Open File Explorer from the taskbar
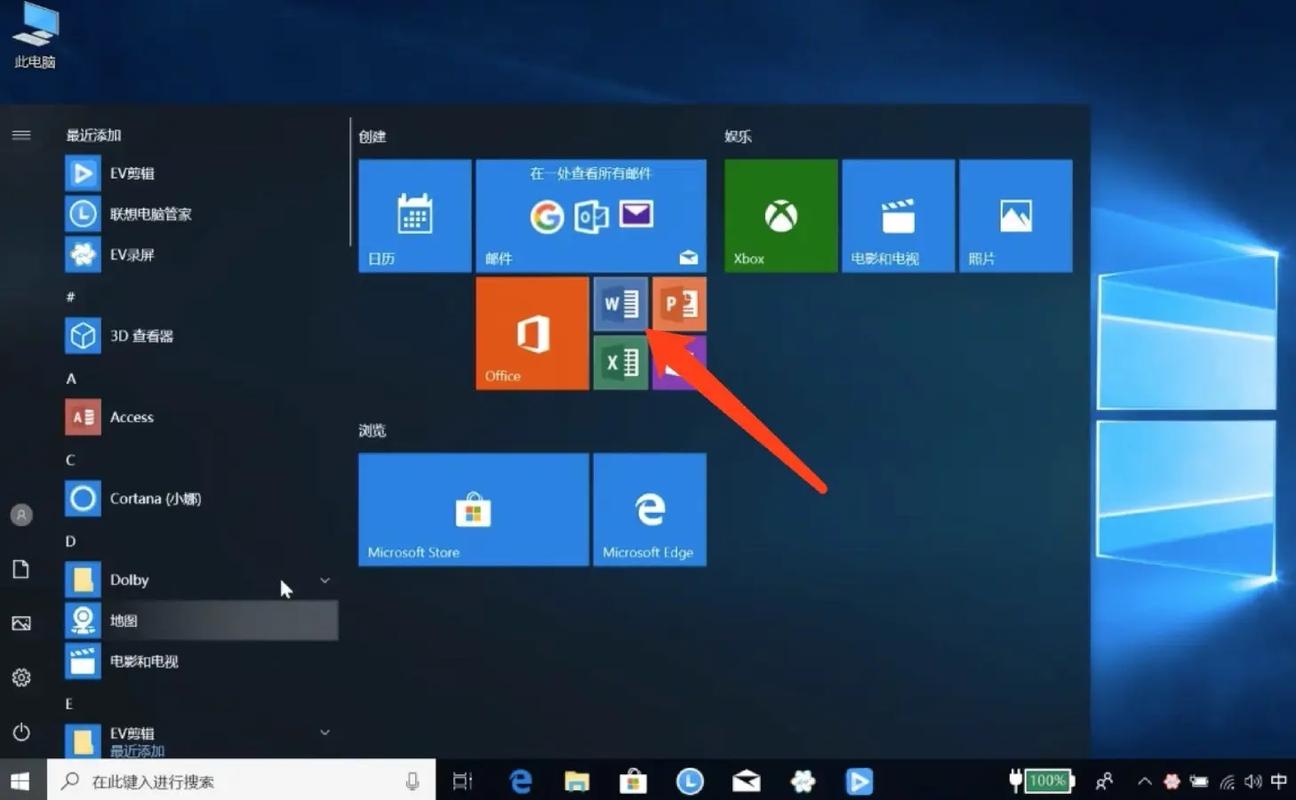This screenshot has height=800, width=1296. point(576,781)
